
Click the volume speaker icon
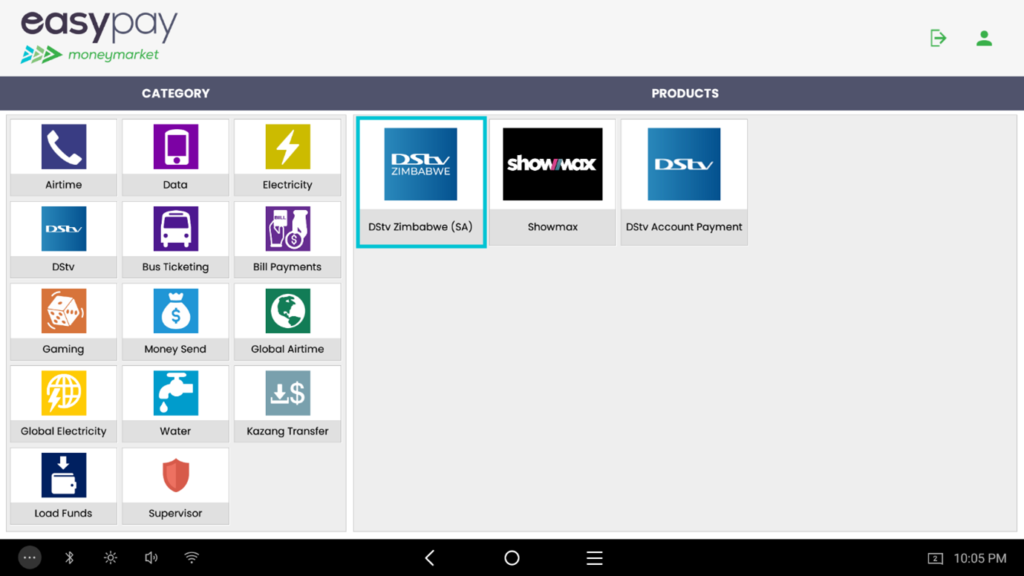[x=151, y=558]
